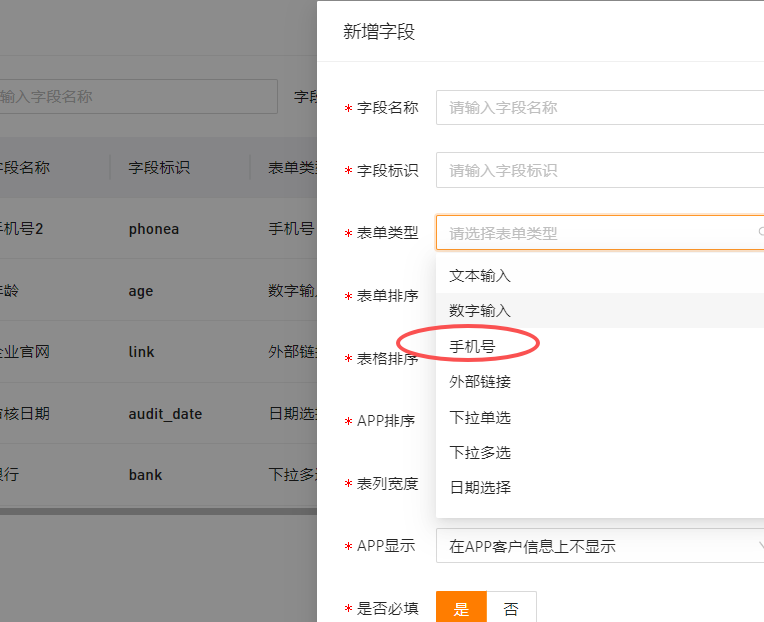Viewport: 764px width, 622px height.
Task: Click the 字段名称 input in the dialog
Action: 598,108
